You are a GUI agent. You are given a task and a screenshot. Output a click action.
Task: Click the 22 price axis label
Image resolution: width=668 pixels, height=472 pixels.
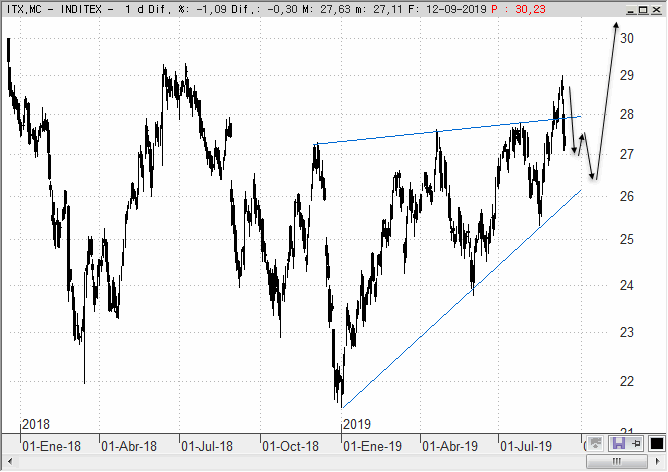[x=627, y=381]
